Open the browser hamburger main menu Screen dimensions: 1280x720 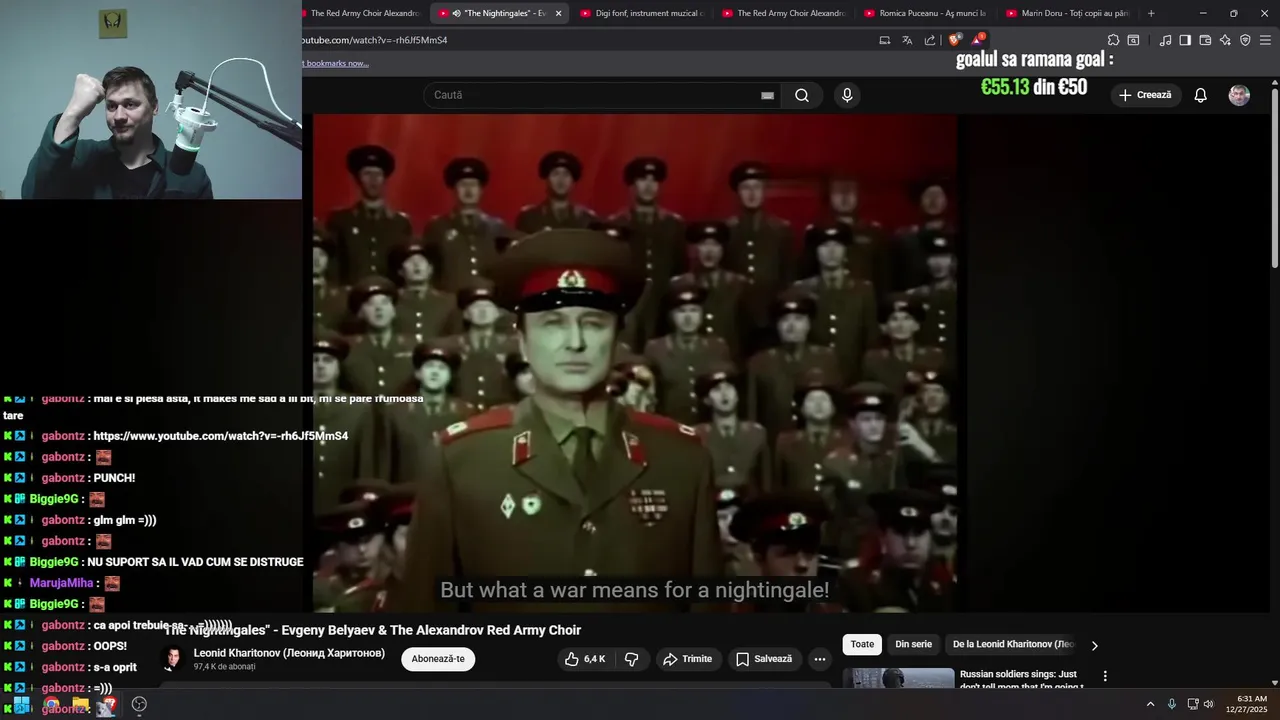click(1266, 40)
